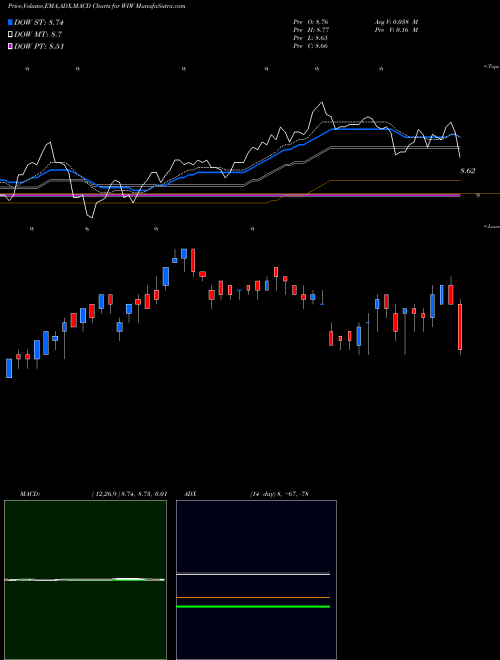
Task: Click the first blue candlestick at chart start
Action: tap(9, 368)
